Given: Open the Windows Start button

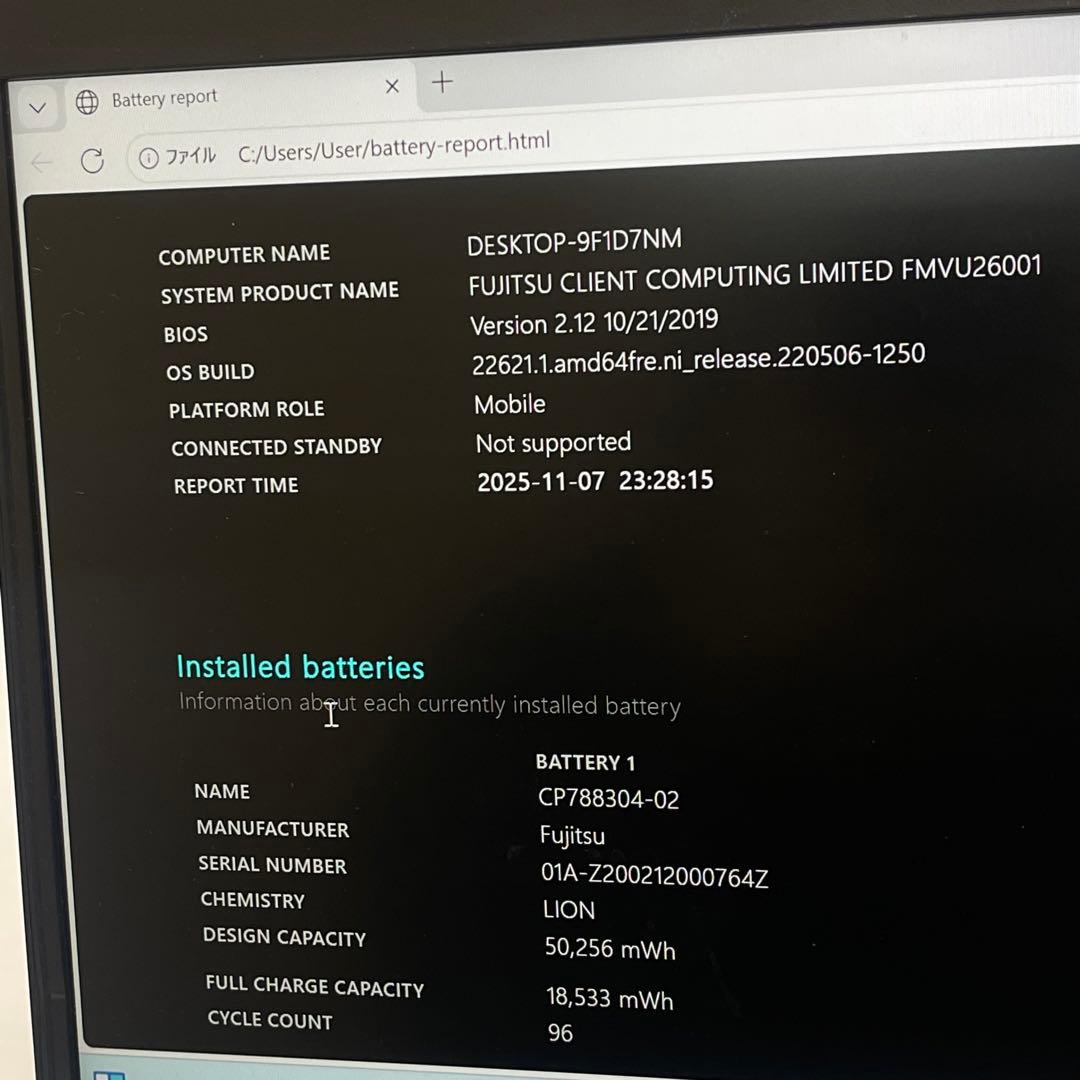Looking at the screenshot, I should point(108,1074).
